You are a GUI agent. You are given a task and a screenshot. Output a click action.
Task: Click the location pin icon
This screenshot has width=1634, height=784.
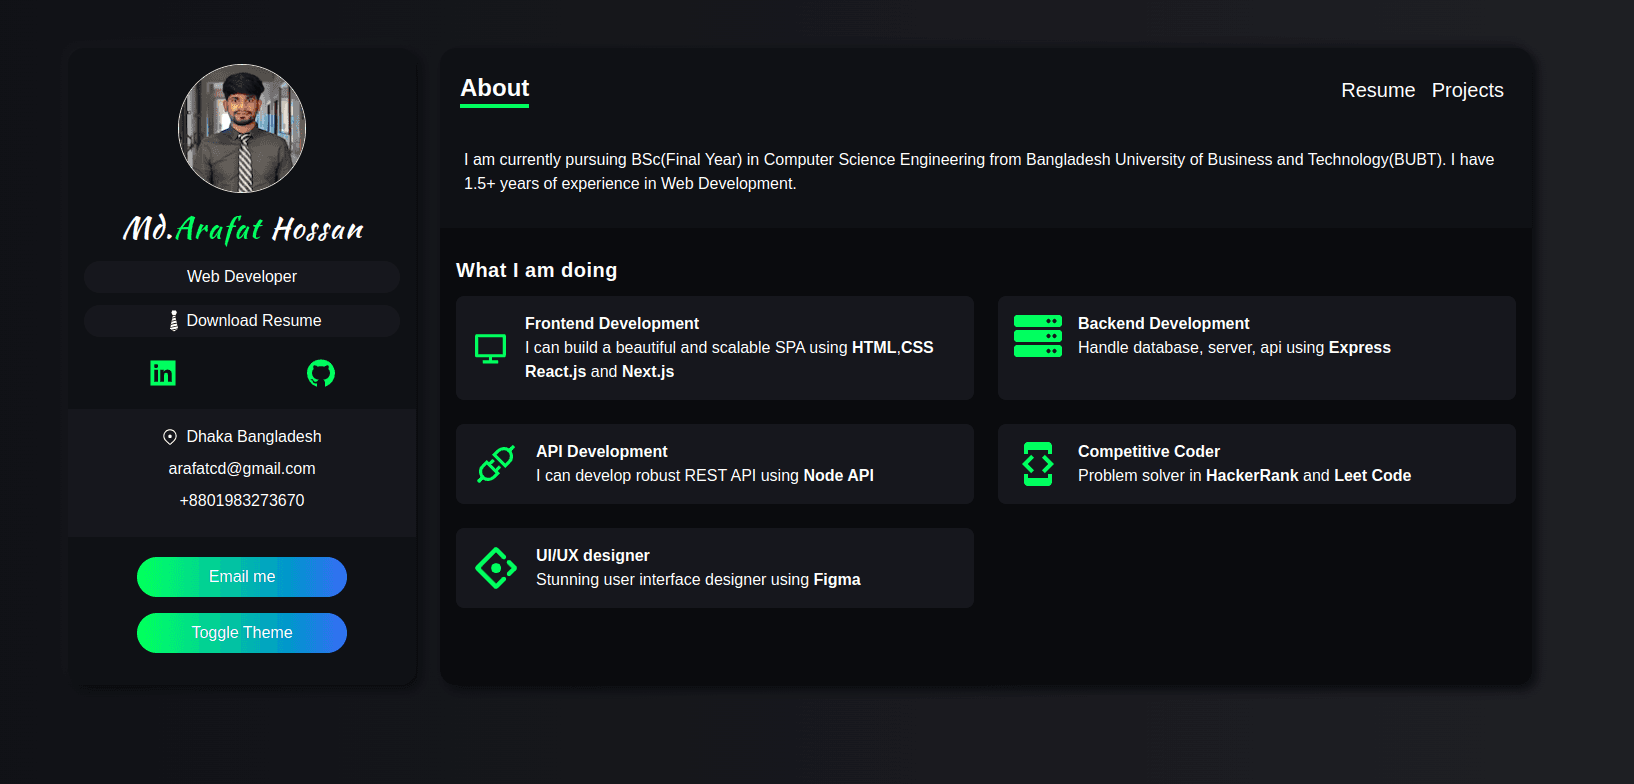[x=170, y=437]
